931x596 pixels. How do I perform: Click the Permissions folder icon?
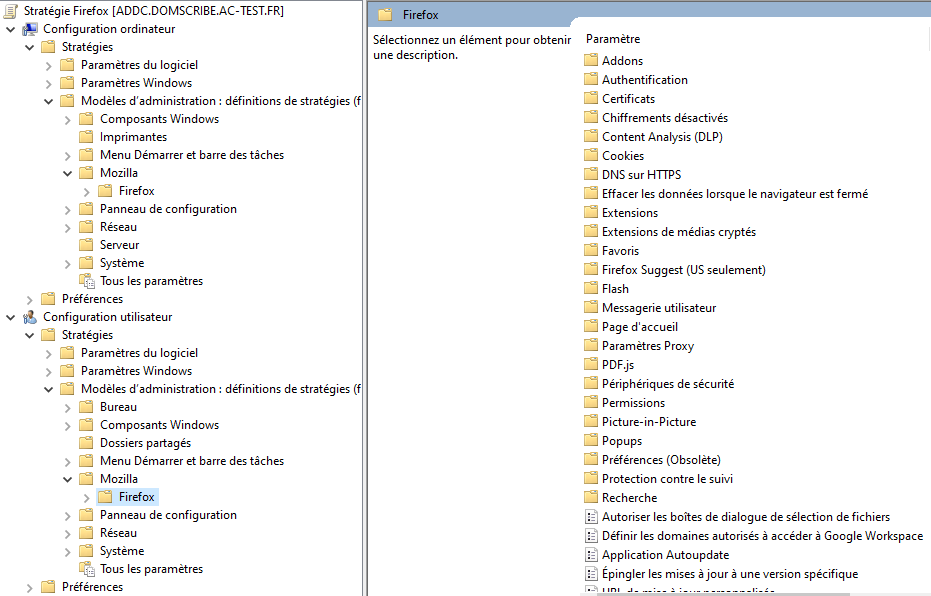click(591, 402)
